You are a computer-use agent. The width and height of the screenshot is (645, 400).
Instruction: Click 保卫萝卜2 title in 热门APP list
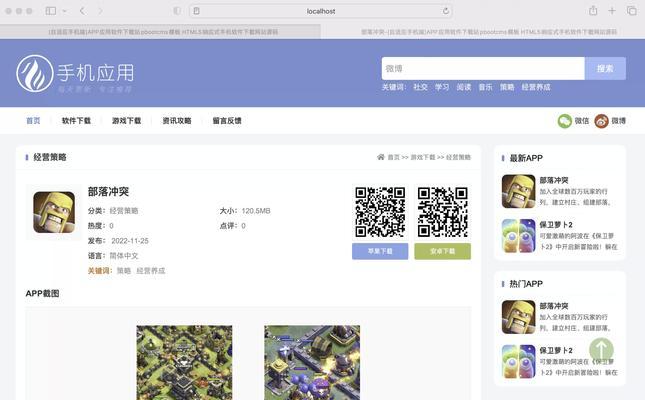pos(556,350)
